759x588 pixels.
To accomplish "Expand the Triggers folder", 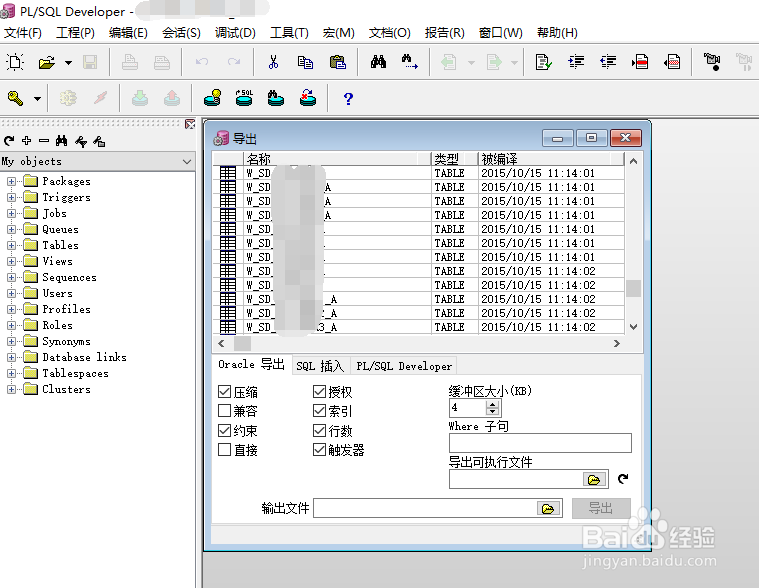I will pos(11,197).
